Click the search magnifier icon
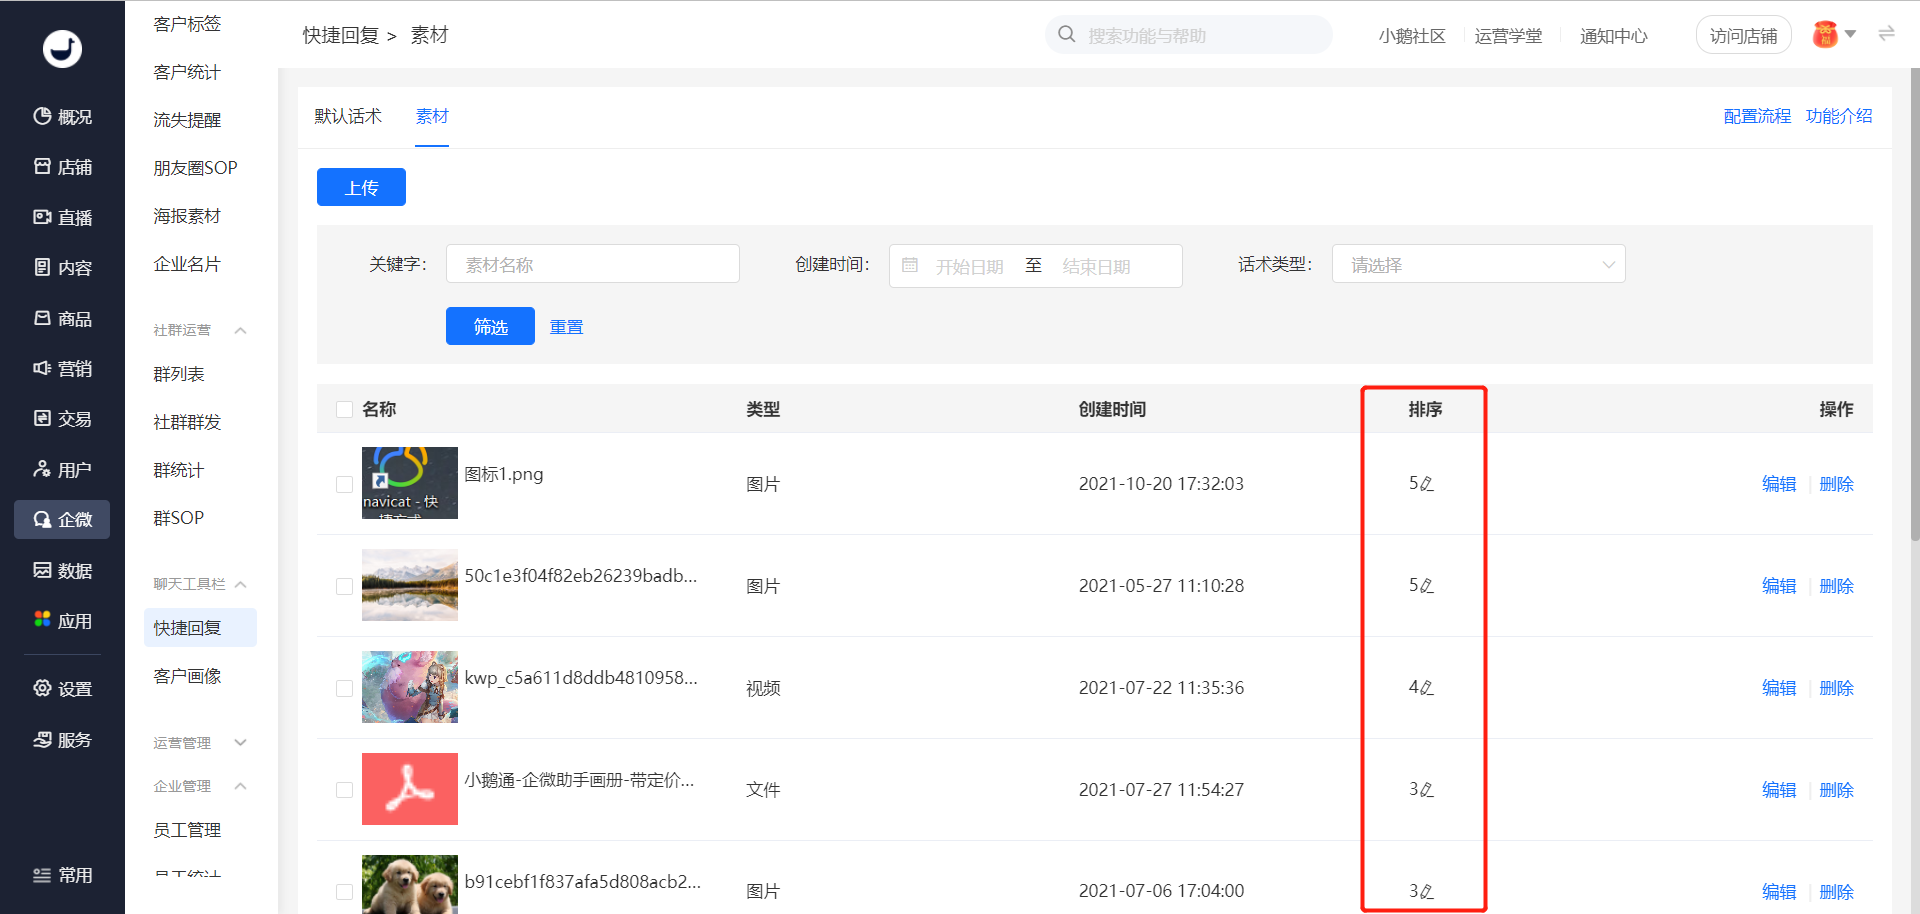Image resolution: width=1920 pixels, height=914 pixels. coord(1067,35)
